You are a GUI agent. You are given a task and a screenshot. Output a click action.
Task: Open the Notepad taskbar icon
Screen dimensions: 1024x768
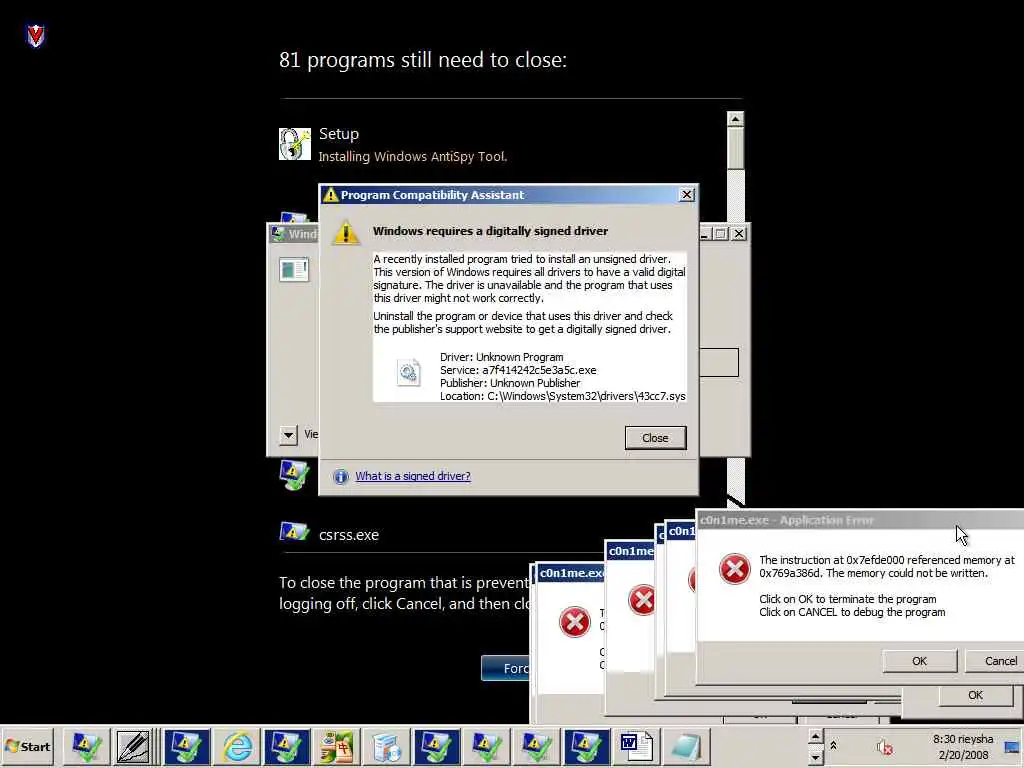(686, 746)
